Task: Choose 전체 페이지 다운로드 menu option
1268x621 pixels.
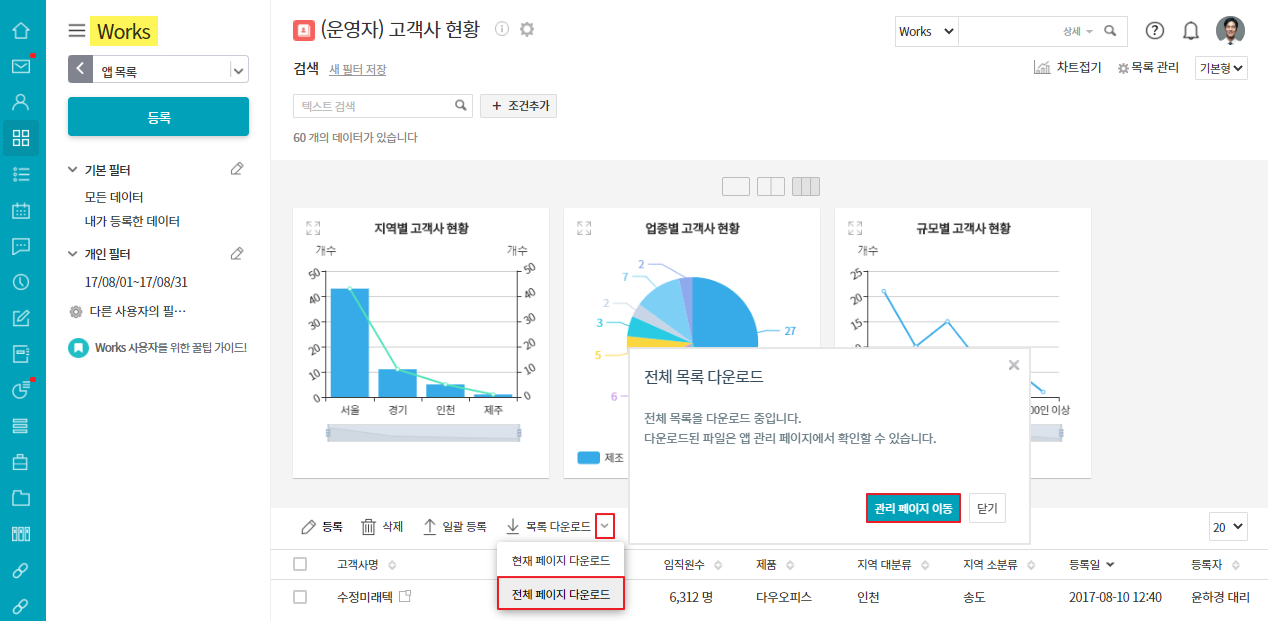Action: tap(560, 594)
